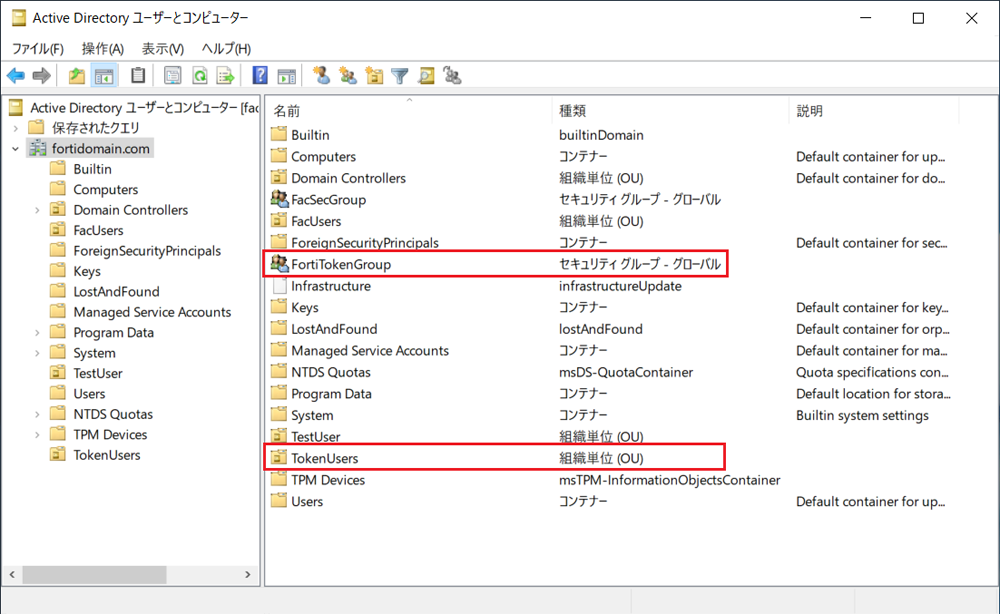Open the 表示(V) menu
Image resolution: width=1000 pixels, height=614 pixels.
[162, 48]
